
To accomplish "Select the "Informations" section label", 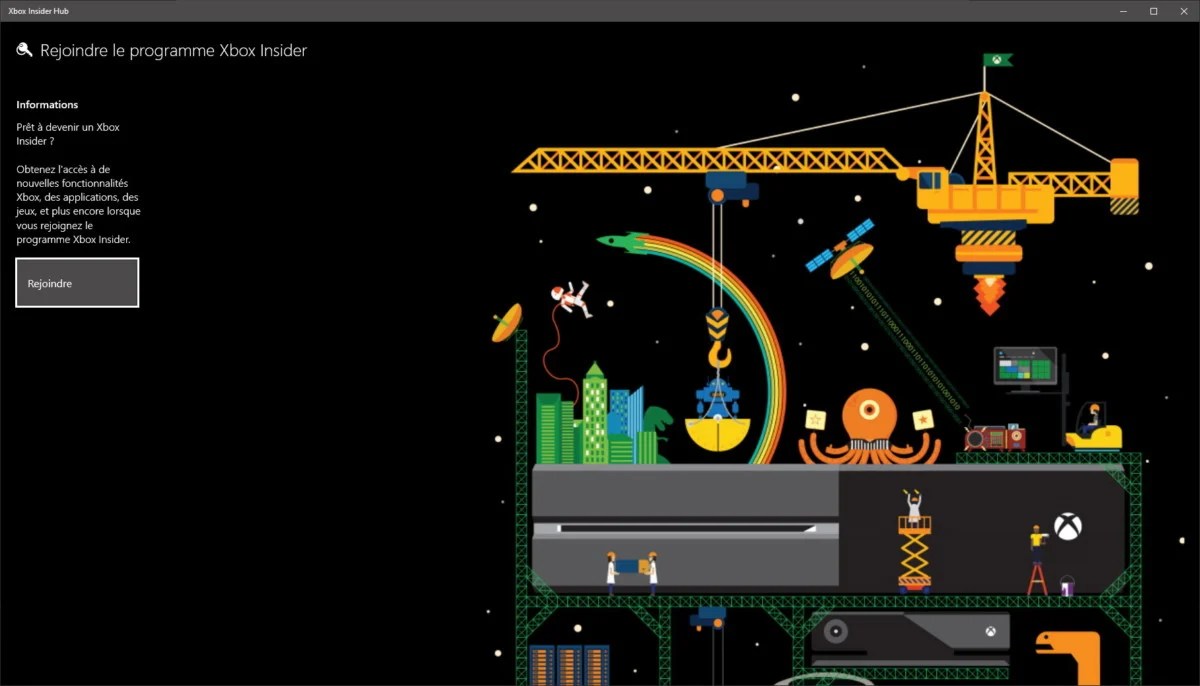I will 47,105.
